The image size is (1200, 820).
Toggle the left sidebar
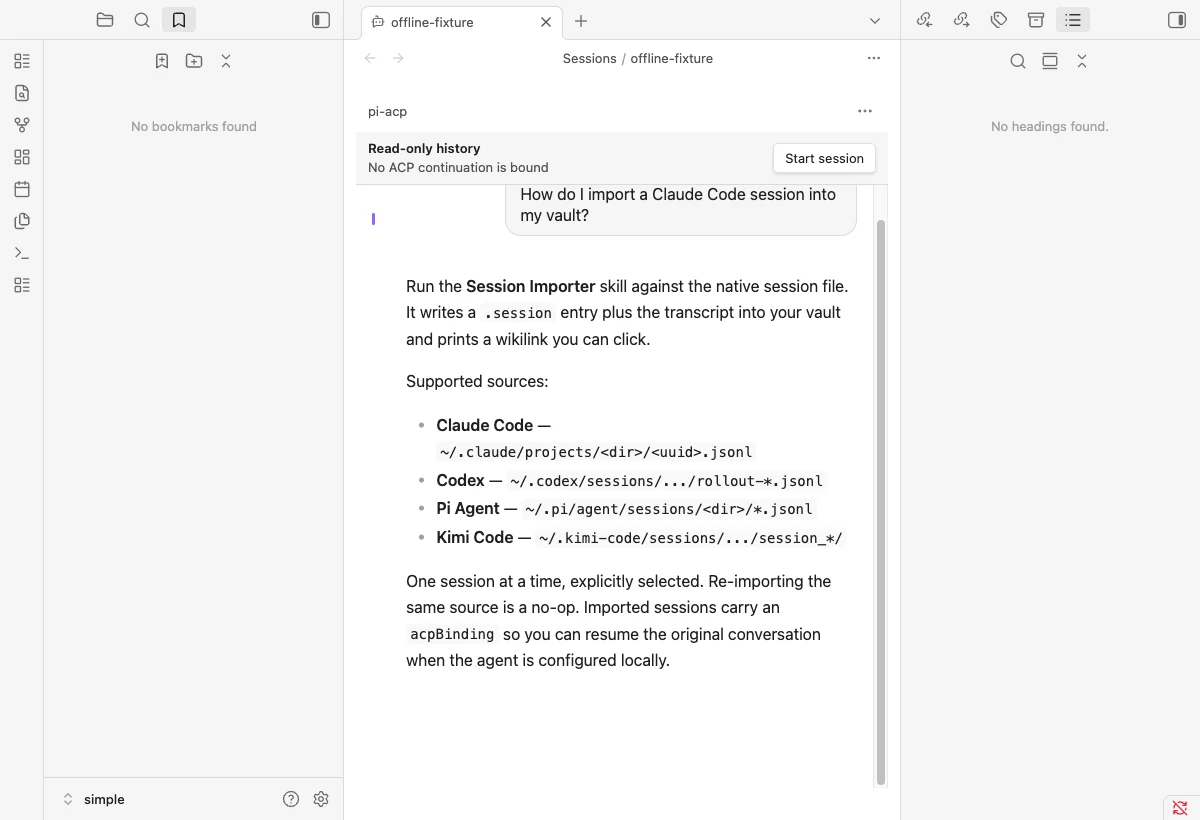click(321, 20)
